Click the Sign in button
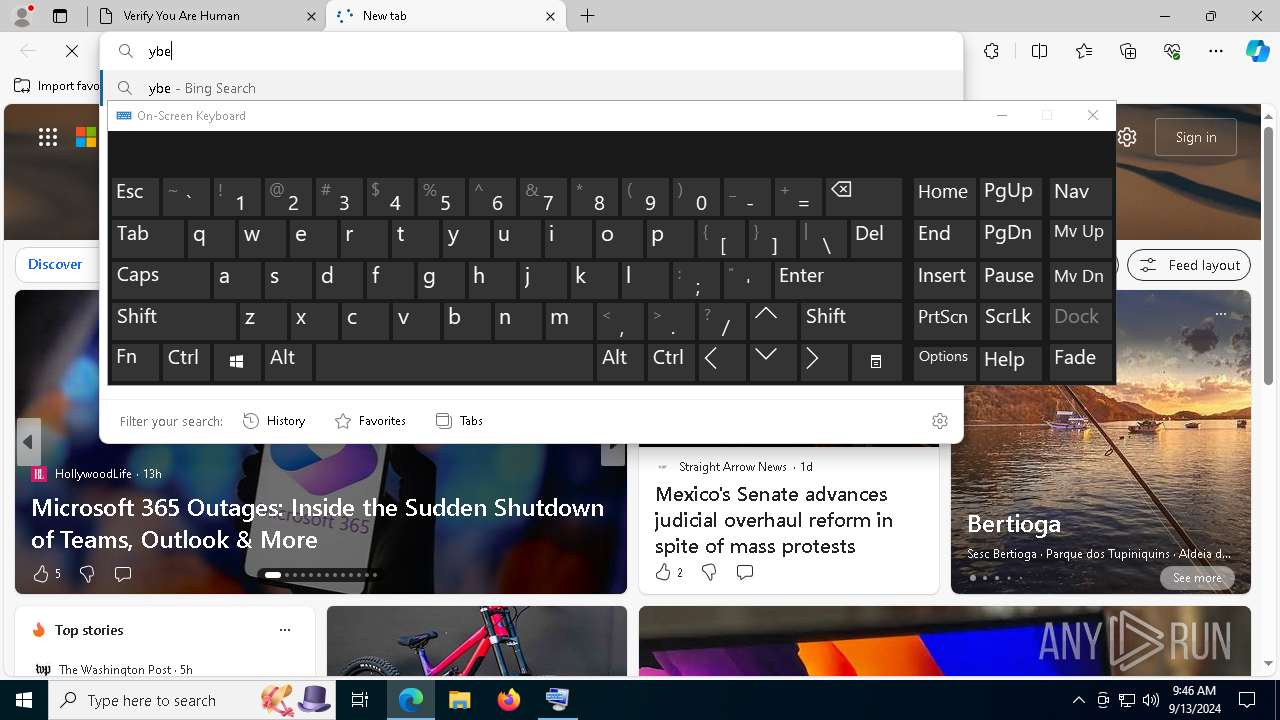The height and width of the screenshot is (720, 1280). point(1196,137)
